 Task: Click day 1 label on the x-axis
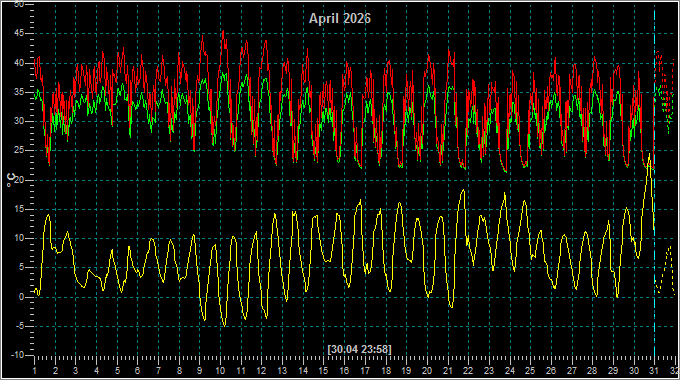[35, 371]
